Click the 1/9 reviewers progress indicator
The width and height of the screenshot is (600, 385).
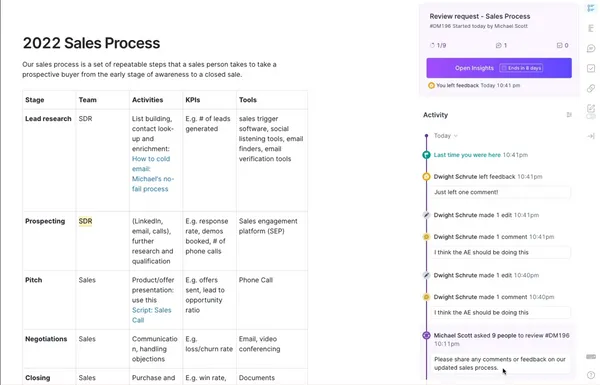[438, 46]
